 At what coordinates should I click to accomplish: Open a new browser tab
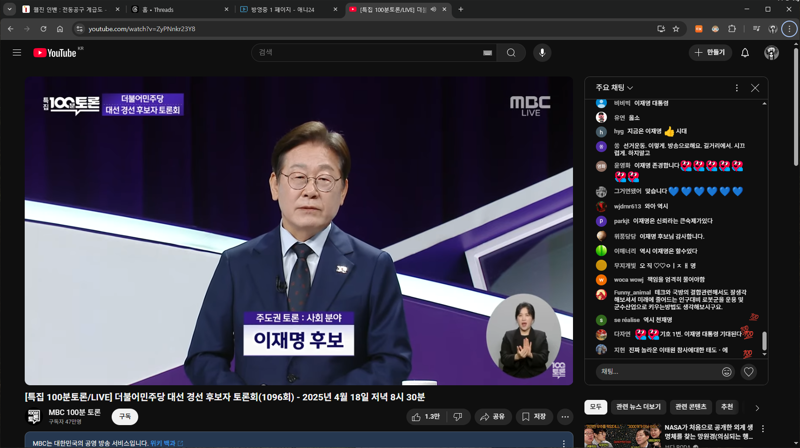[x=461, y=9]
